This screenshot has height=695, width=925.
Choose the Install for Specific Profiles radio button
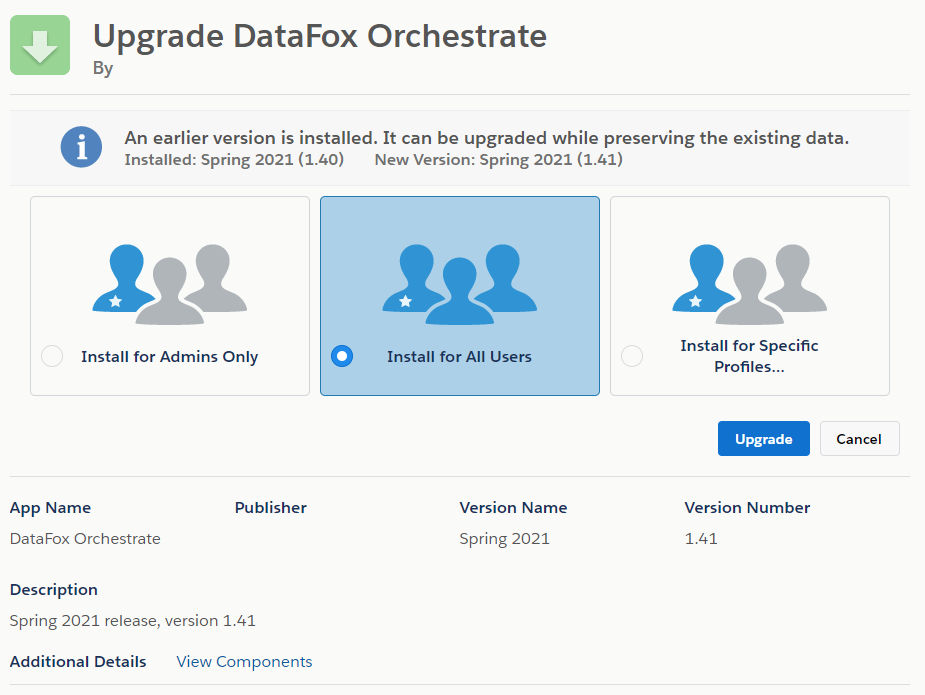632,356
